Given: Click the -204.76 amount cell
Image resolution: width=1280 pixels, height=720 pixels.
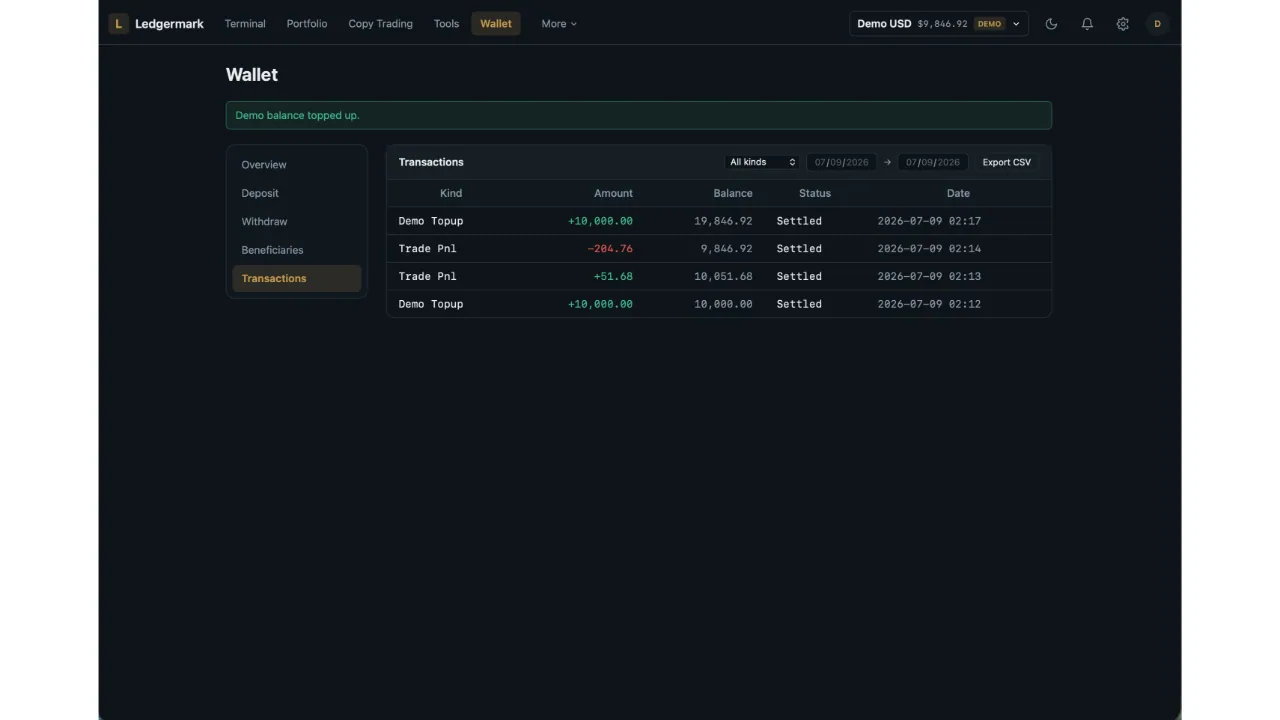Looking at the screenshot, I should [610, 249].
